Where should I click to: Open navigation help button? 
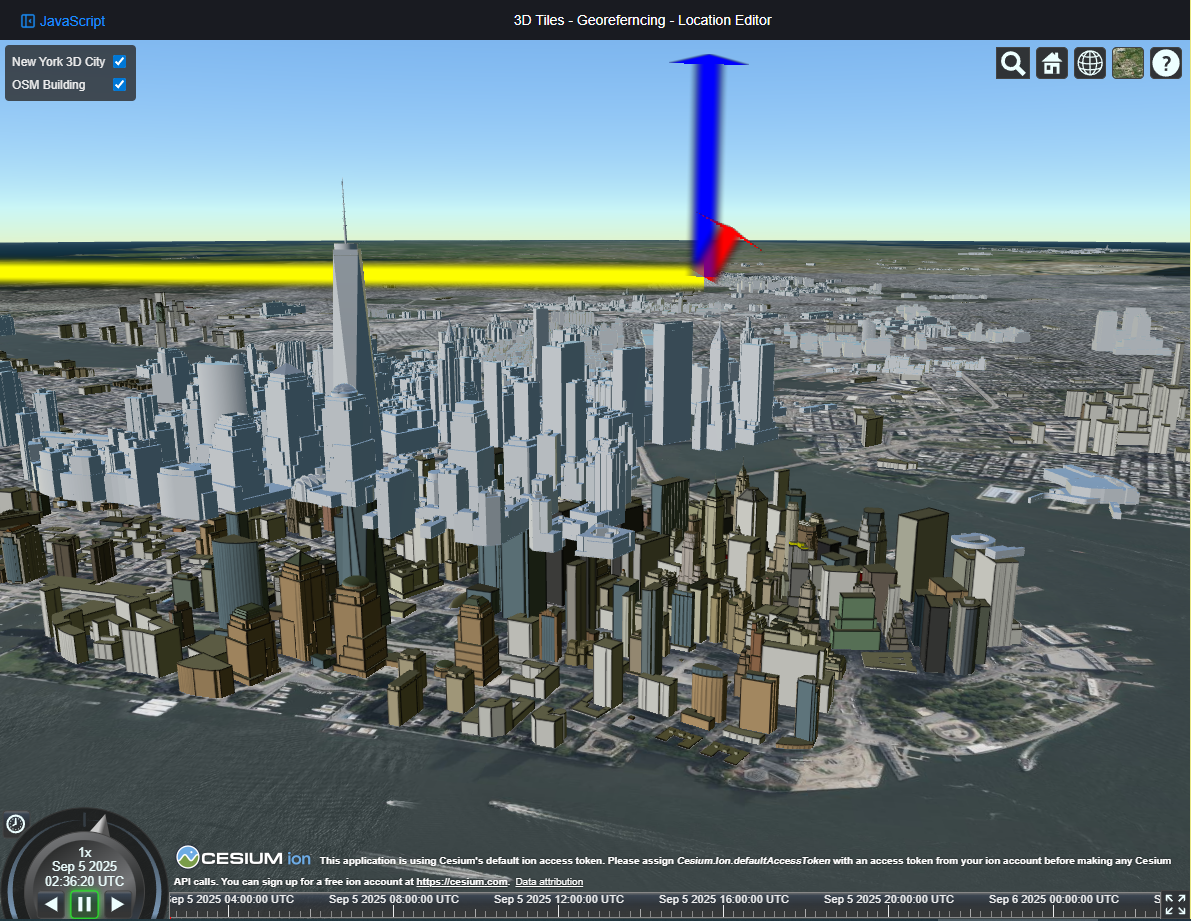tap(1165, 63)
